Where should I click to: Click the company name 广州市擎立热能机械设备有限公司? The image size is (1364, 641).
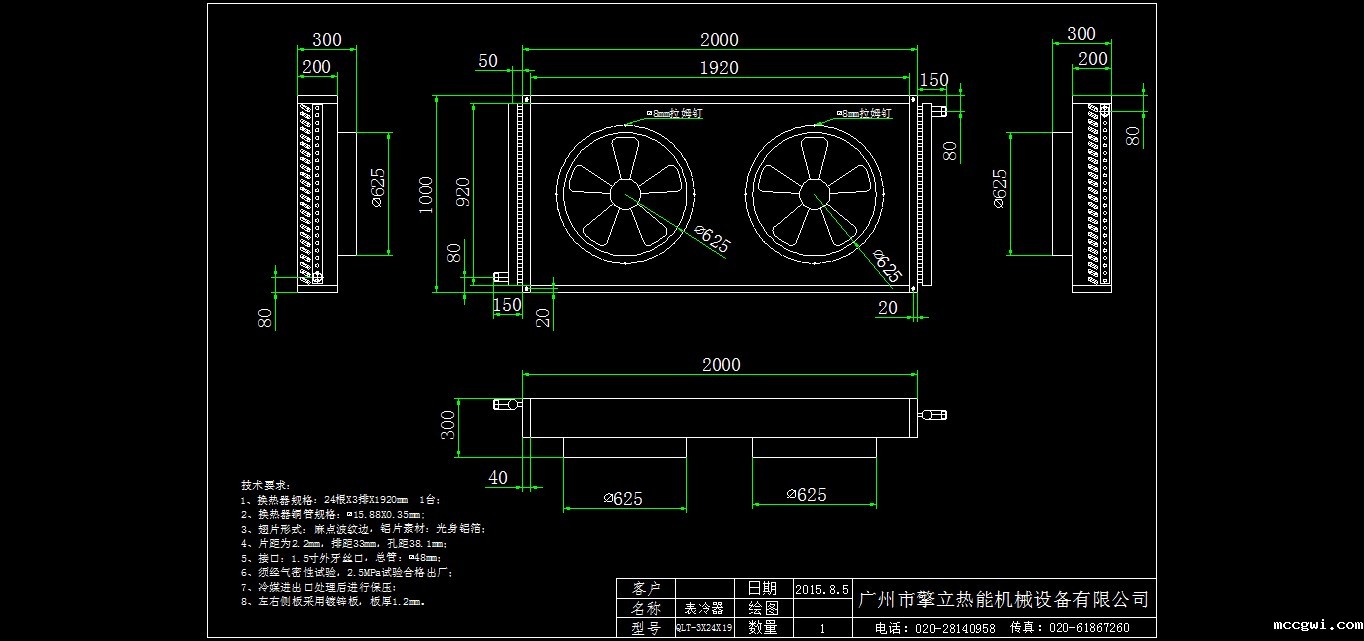coord(1003,600)
